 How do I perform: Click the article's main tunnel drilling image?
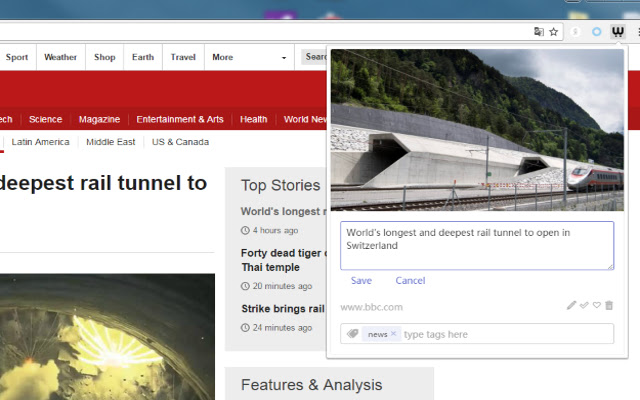(107, 337)
